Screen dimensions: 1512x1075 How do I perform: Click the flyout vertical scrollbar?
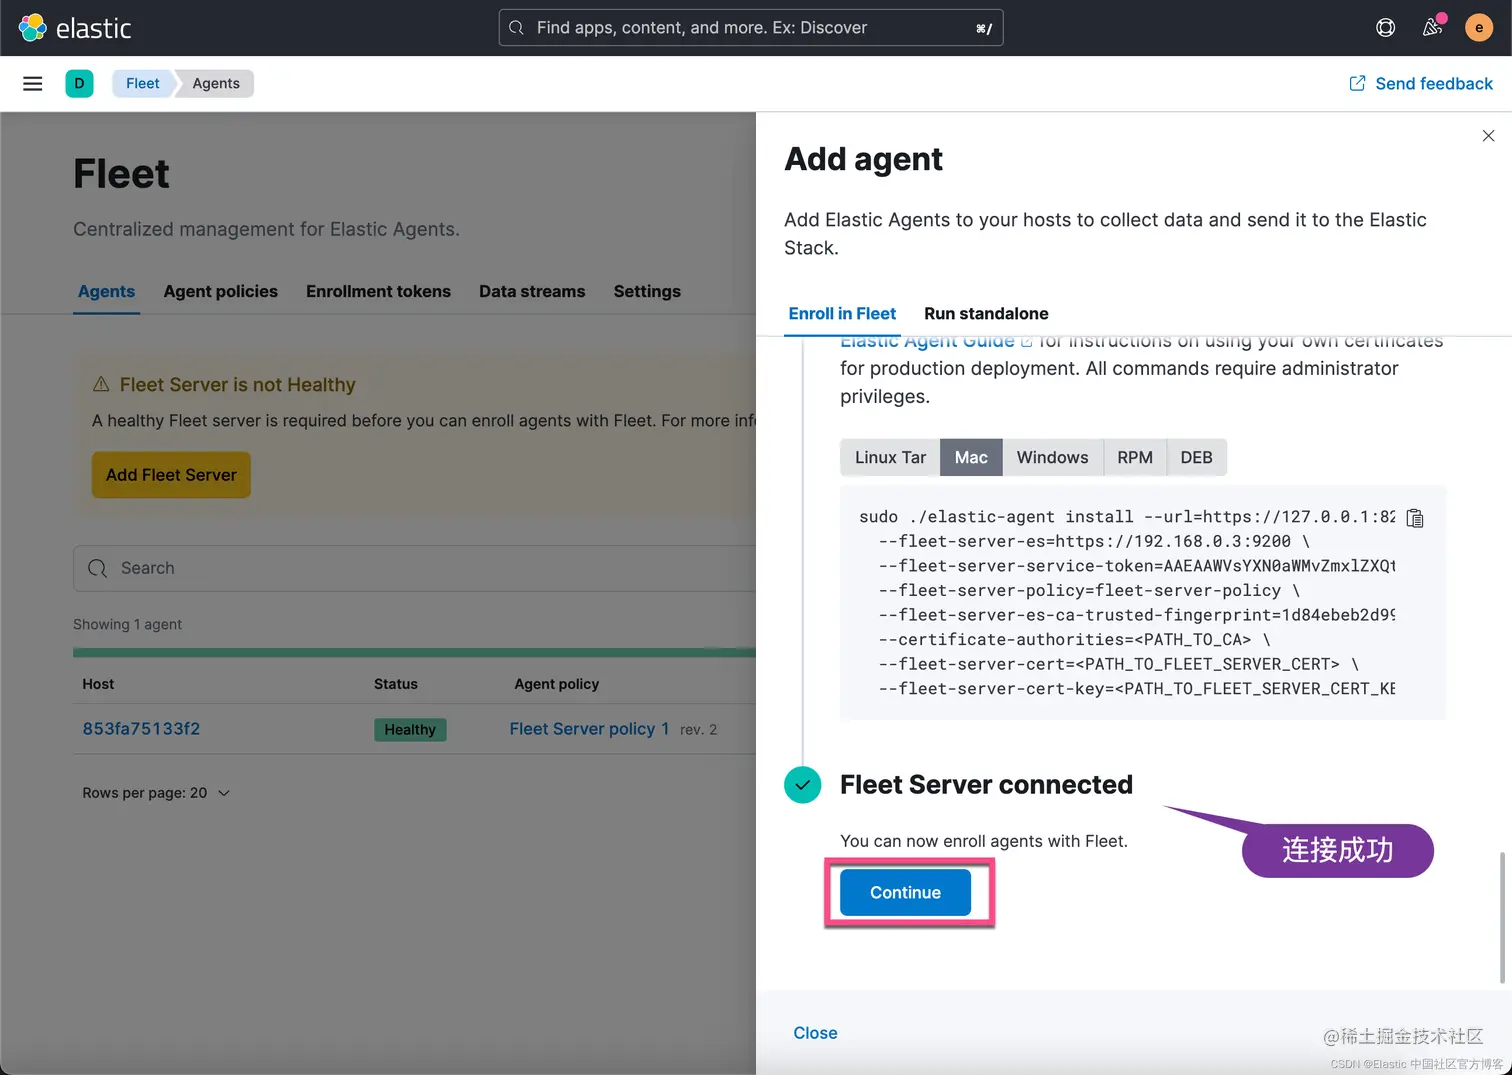click(x=1502, y=918)
